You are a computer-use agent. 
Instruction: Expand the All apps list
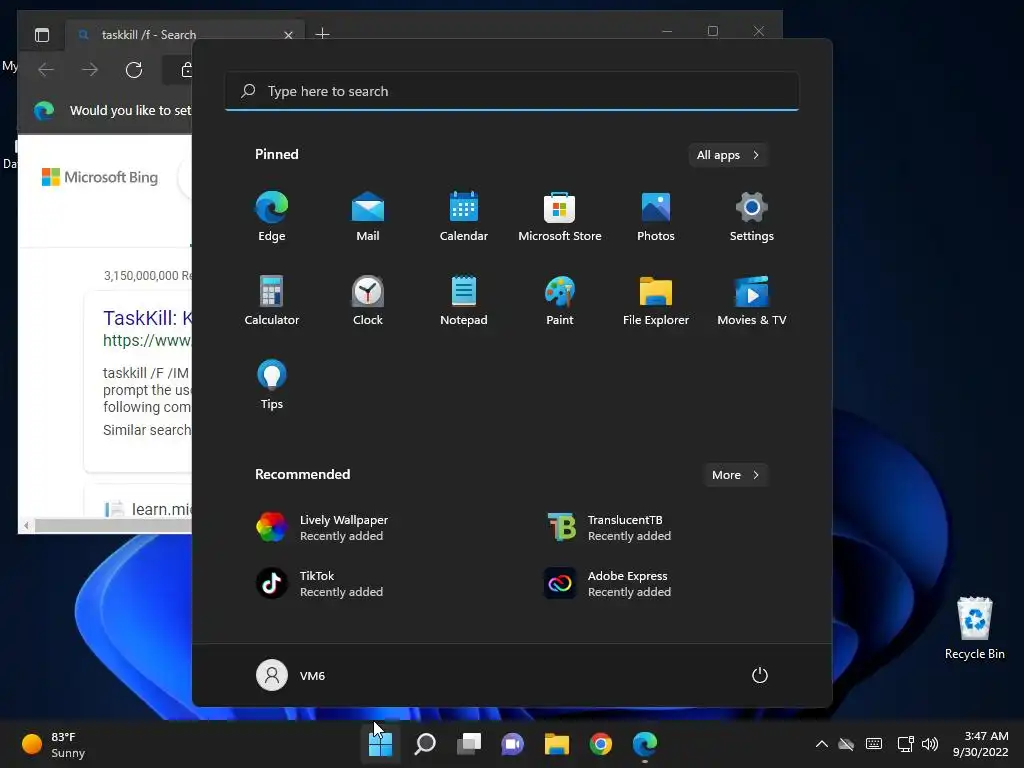click(728, 155)
